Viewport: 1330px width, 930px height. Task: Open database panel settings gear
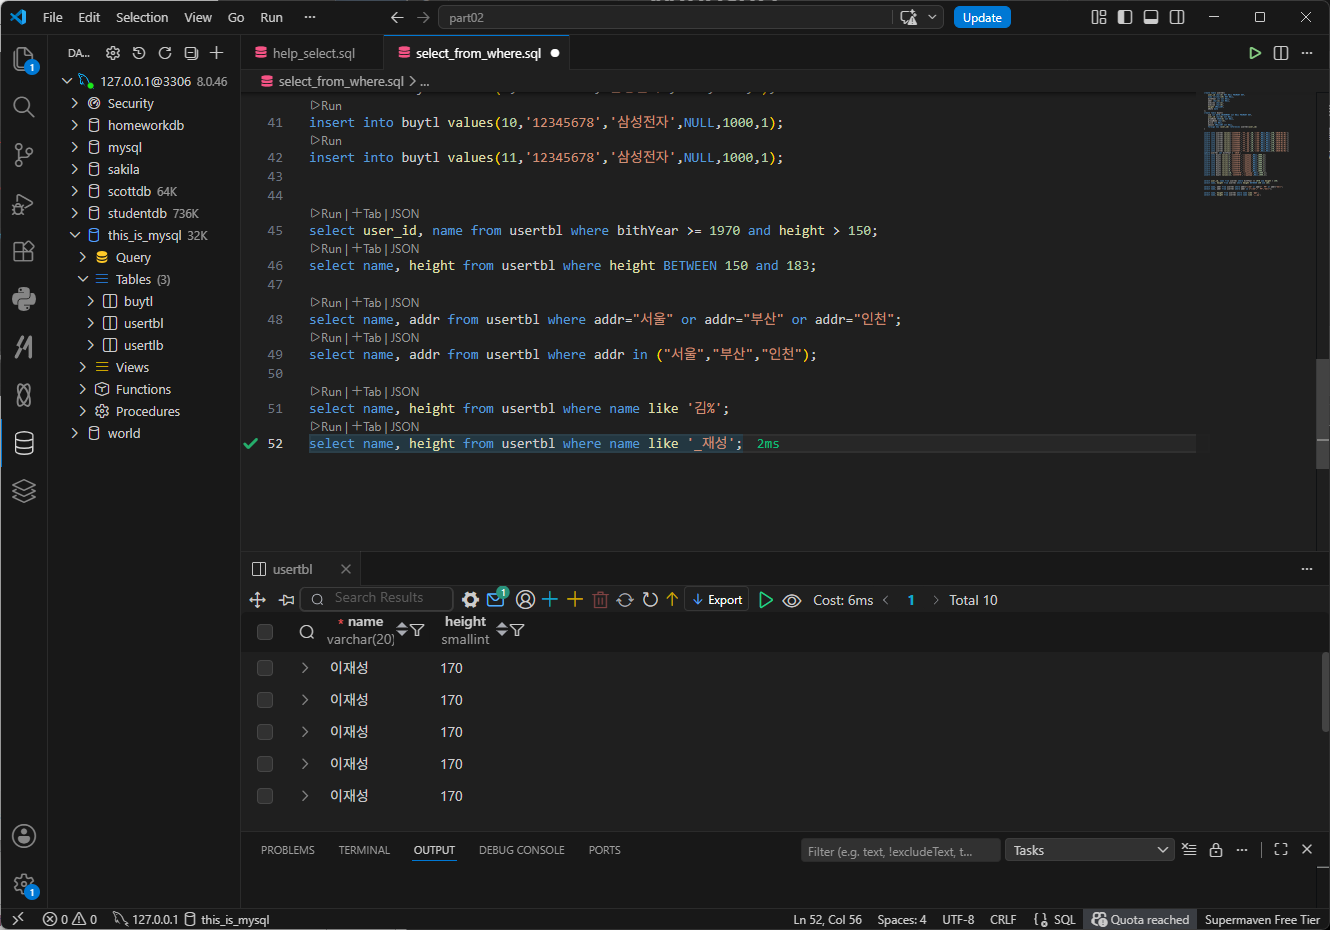point(113,53)
